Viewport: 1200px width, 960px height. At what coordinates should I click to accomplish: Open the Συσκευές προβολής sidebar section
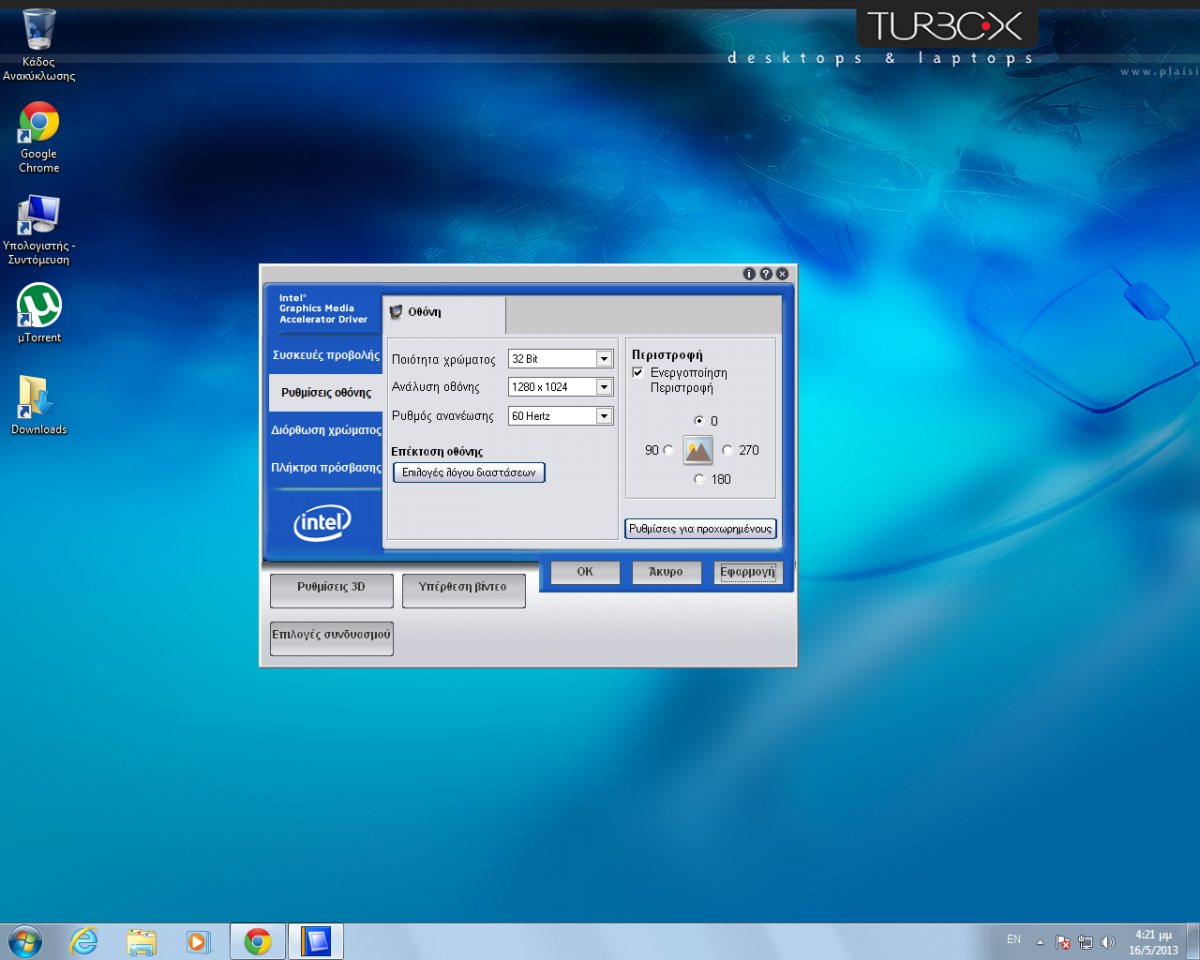tap(326, 355)
